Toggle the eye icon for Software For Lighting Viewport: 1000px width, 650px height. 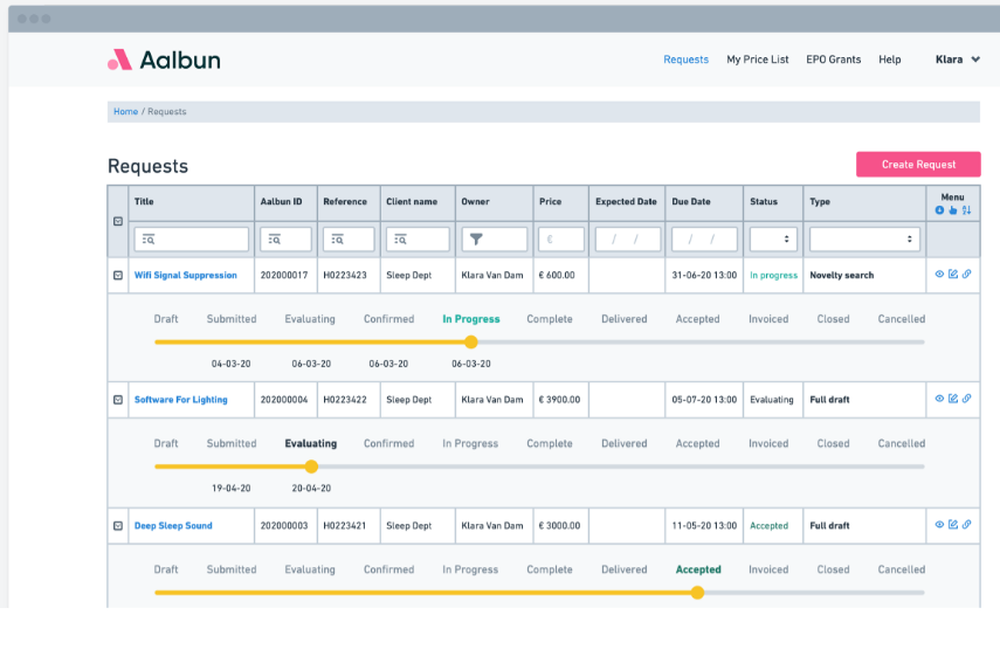[x=939, y=398]
